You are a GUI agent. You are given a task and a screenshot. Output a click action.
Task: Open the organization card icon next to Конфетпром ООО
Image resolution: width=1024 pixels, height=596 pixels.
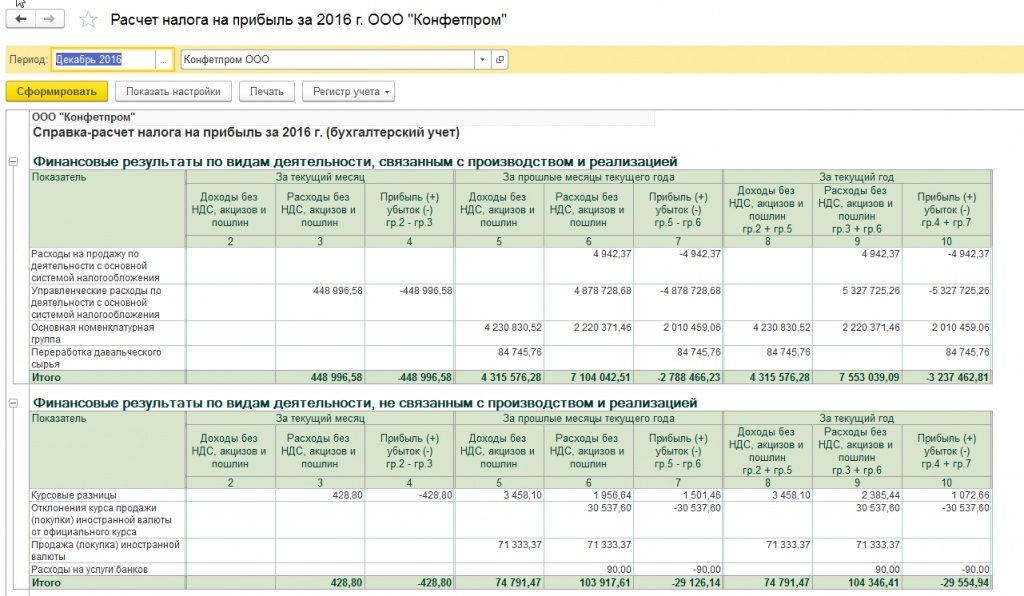[500, 59]
